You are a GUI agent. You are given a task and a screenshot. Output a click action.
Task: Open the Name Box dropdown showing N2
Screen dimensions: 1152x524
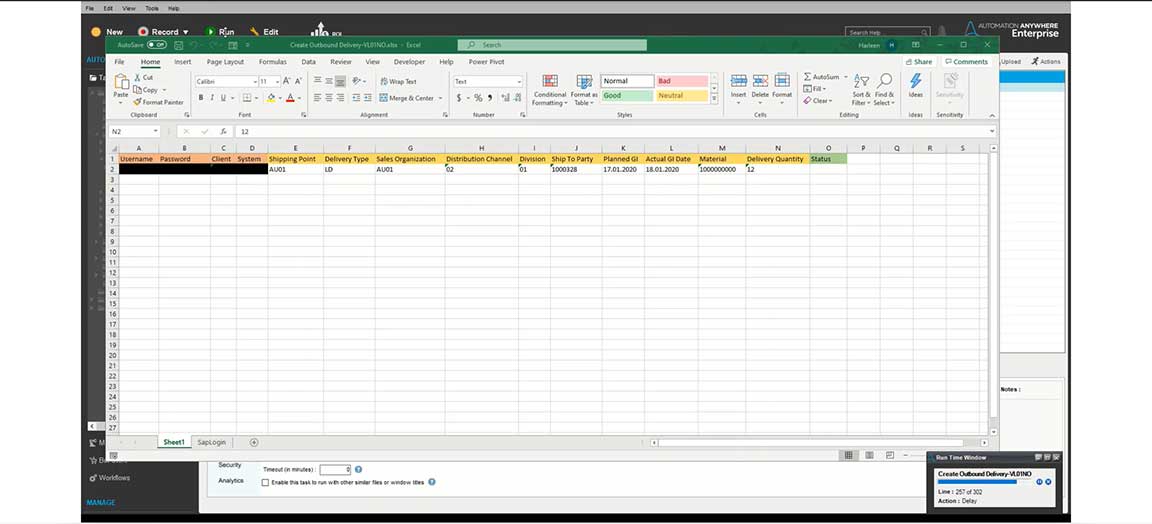[155, 132]
